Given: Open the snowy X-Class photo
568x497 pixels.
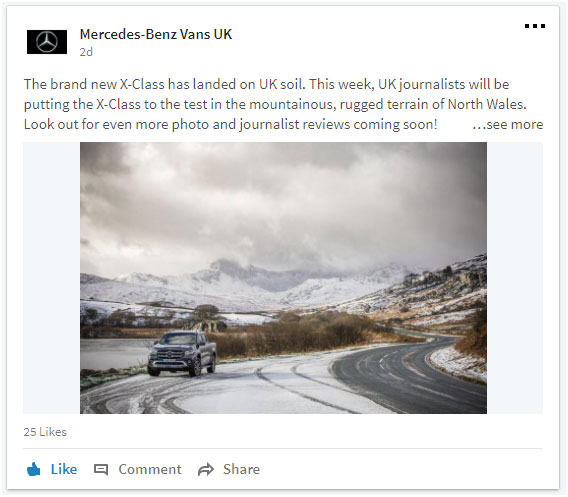Looking at the screenshot, I should click(x=283, y=278).
